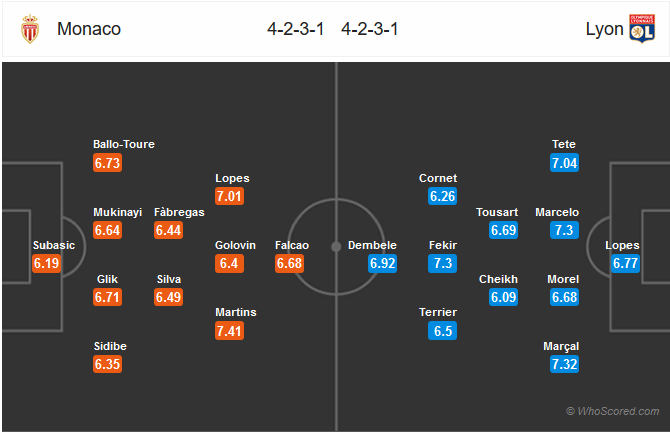Click the Dembele player name

coord(372,246)
